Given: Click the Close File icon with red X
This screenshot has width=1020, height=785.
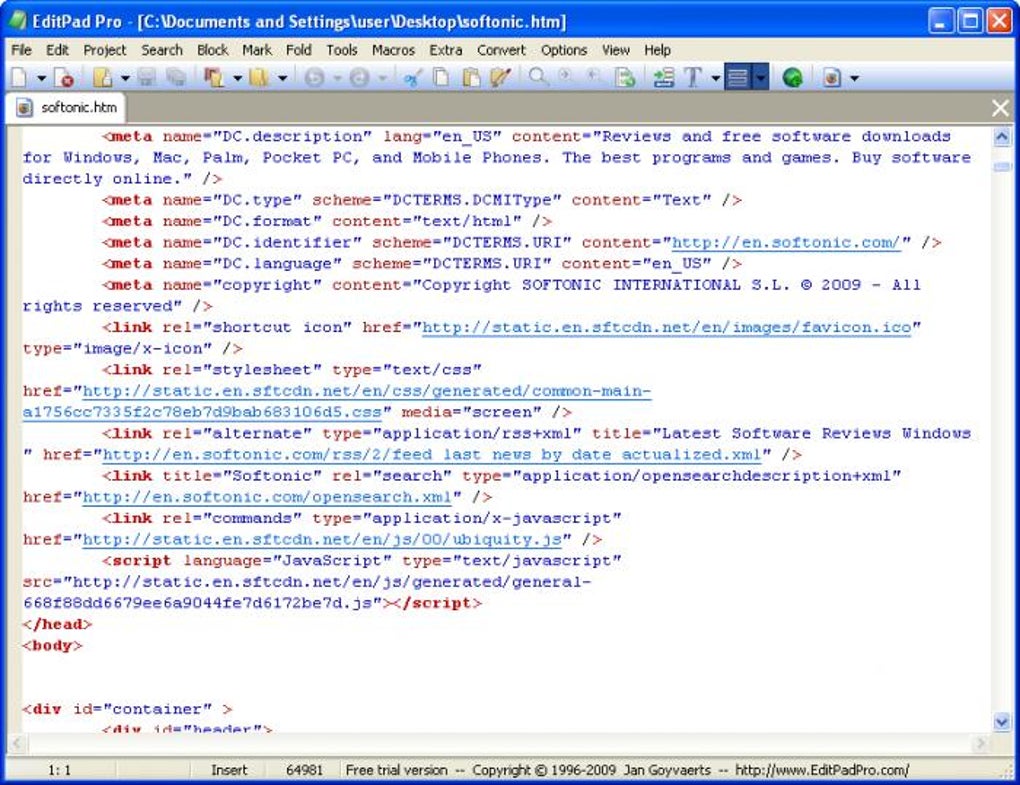Looking at the screenshot, I should [64, 77].
